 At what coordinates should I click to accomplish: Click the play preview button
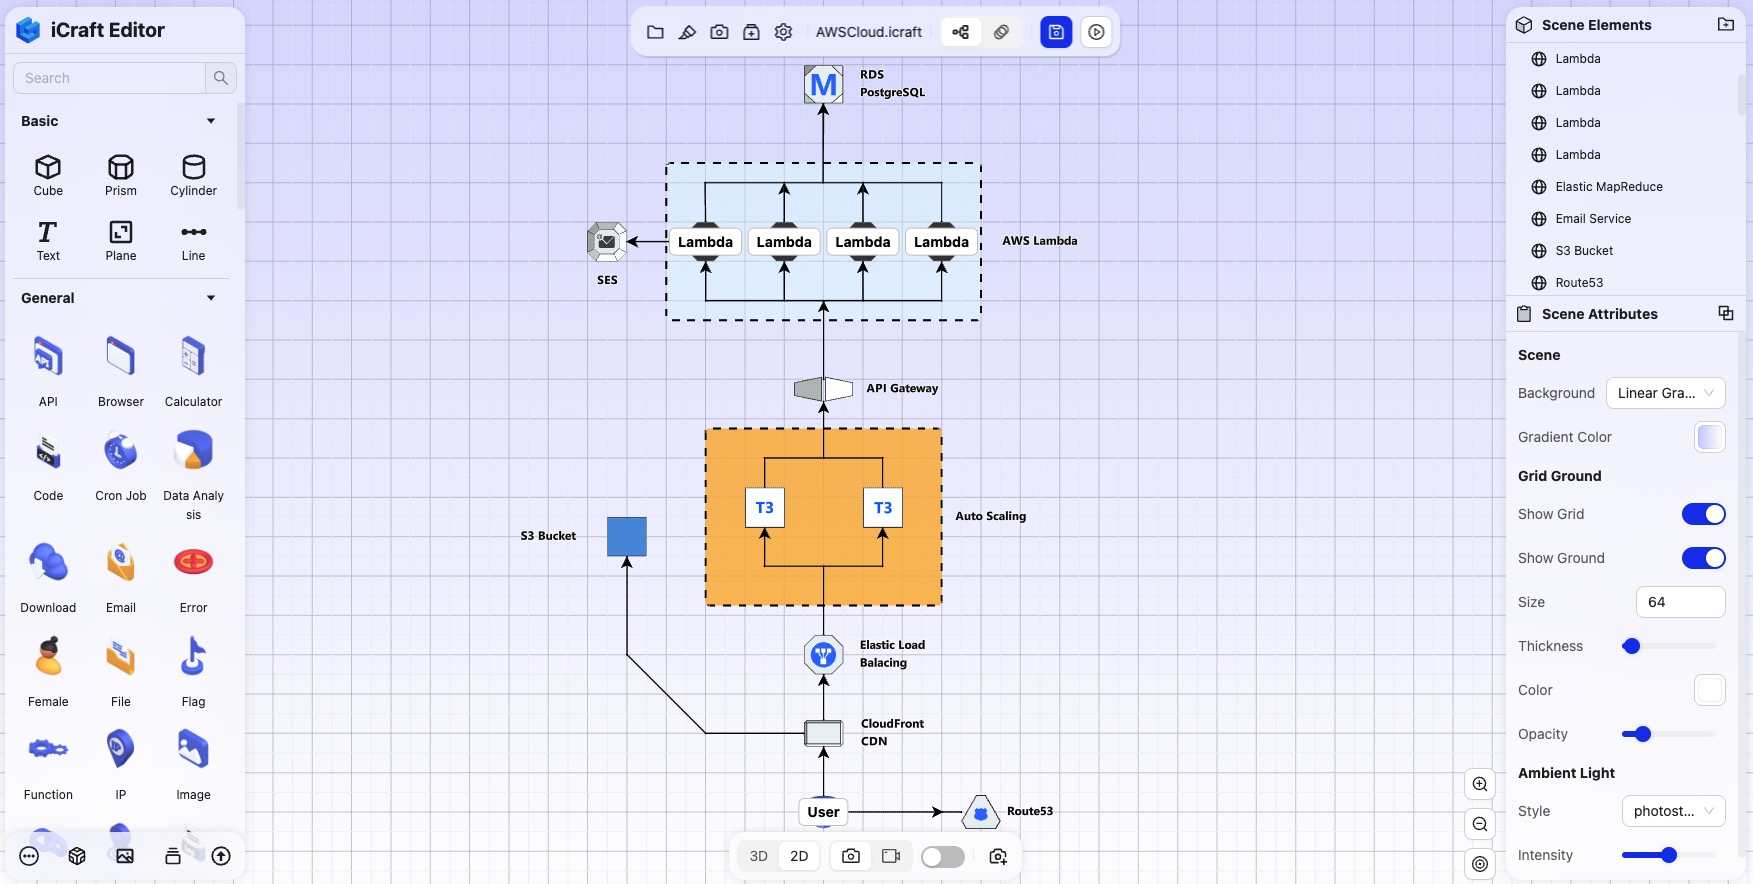[1097, 32]
